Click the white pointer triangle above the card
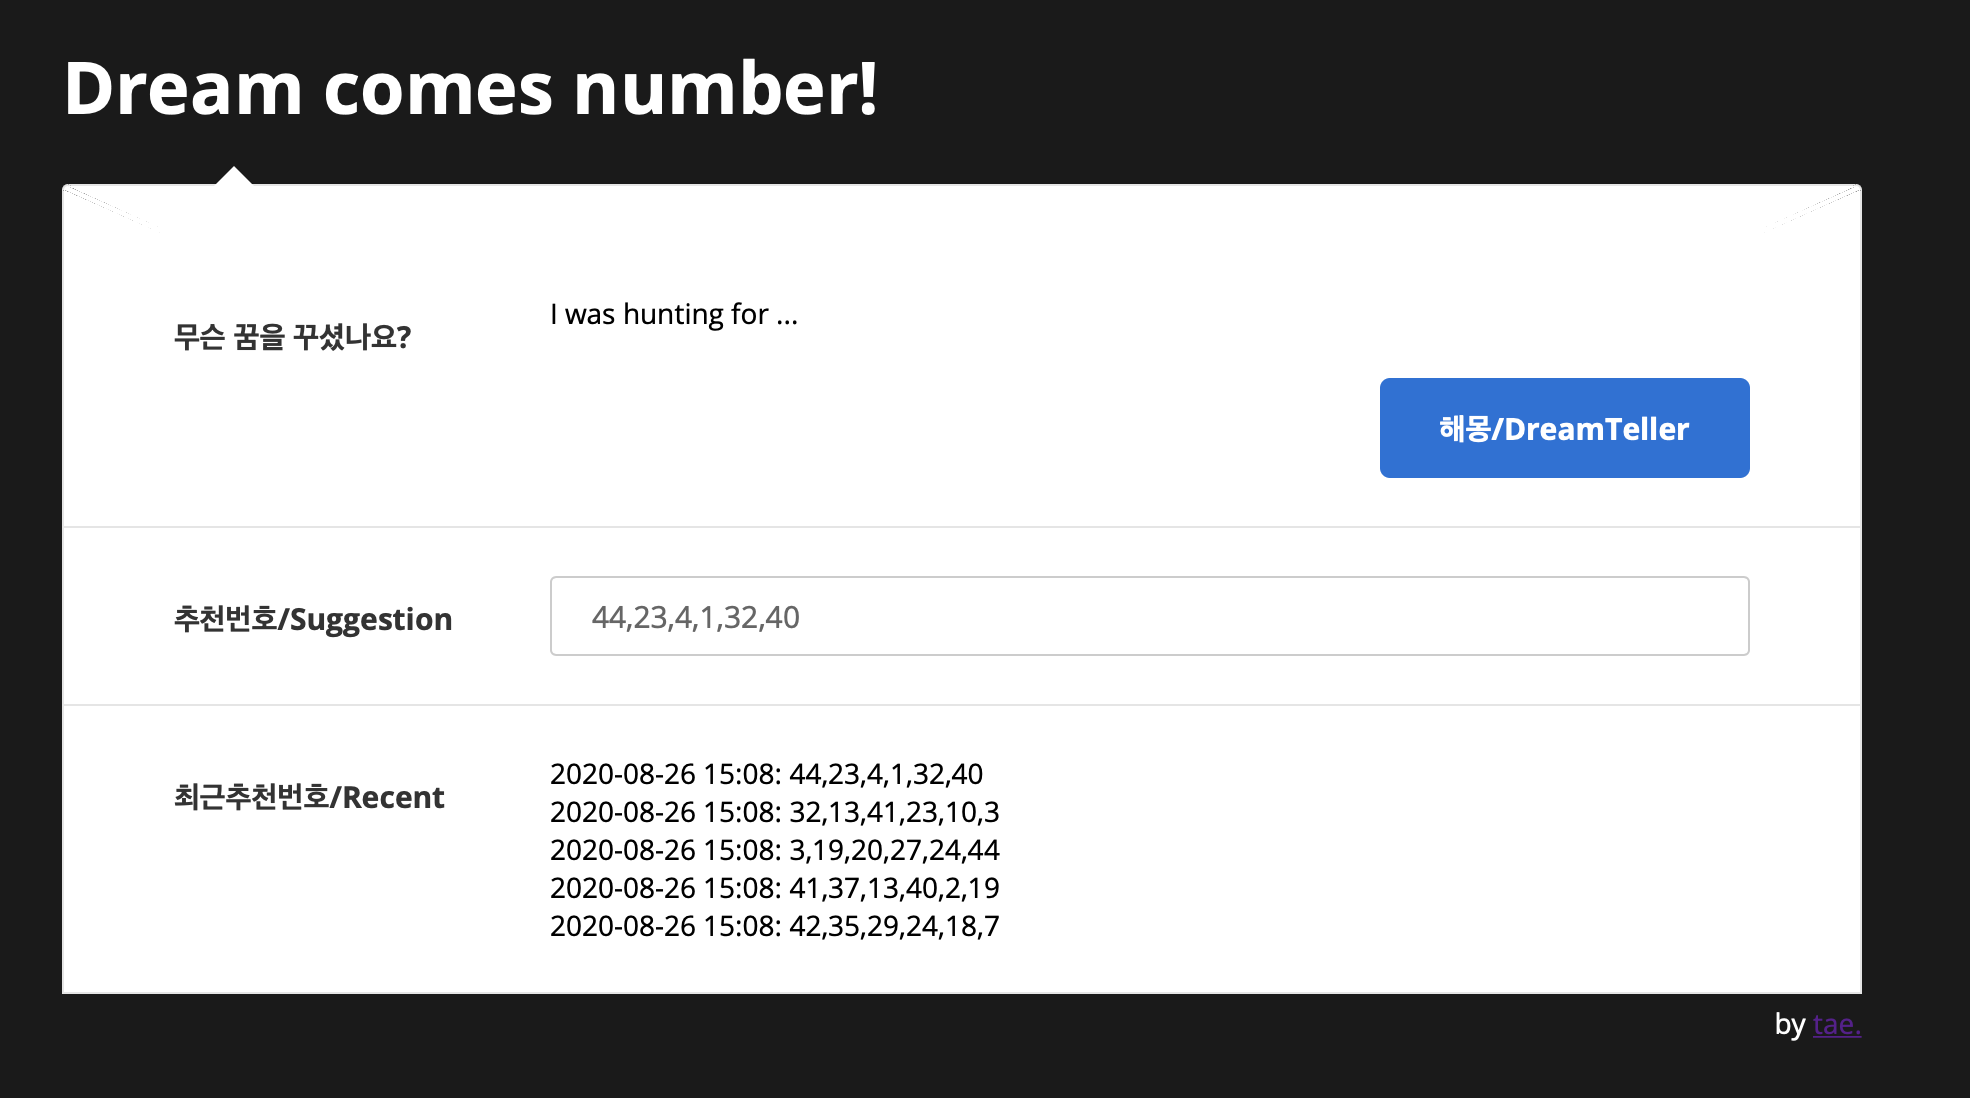This screenshot has height=1098, width=1970. [234, 177]
